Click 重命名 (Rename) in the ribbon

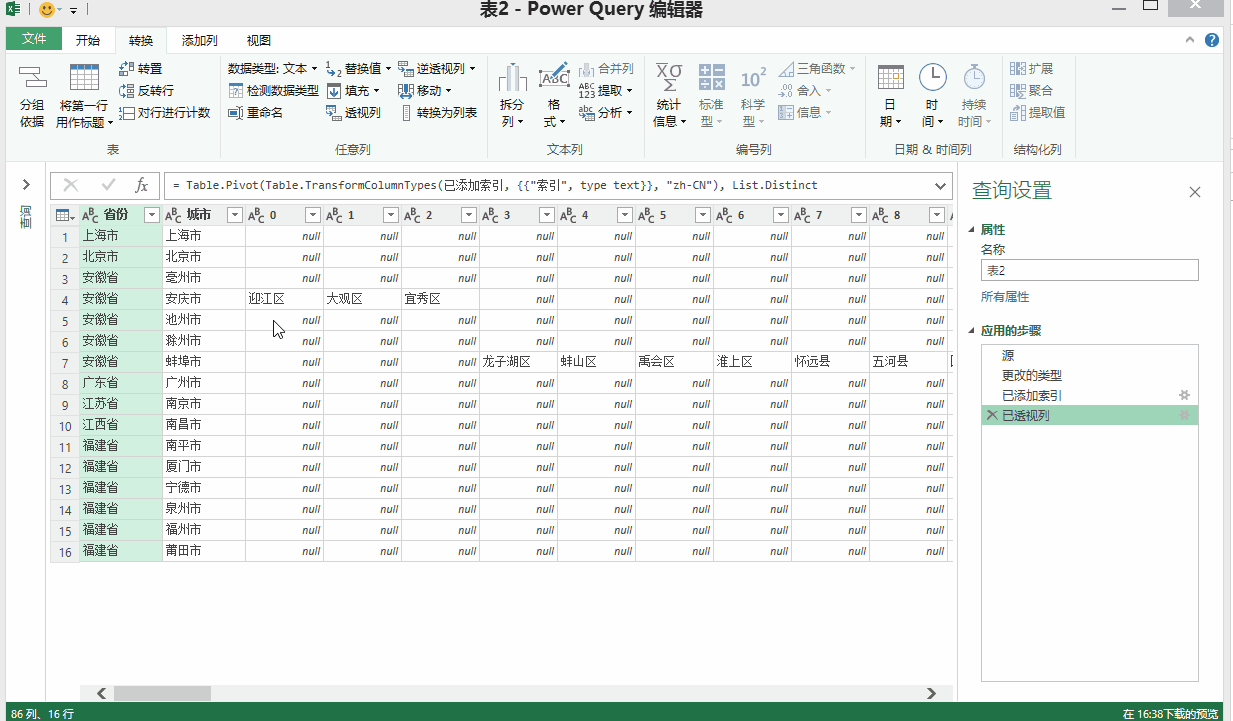pyautogui.click(x=255, y=113)
